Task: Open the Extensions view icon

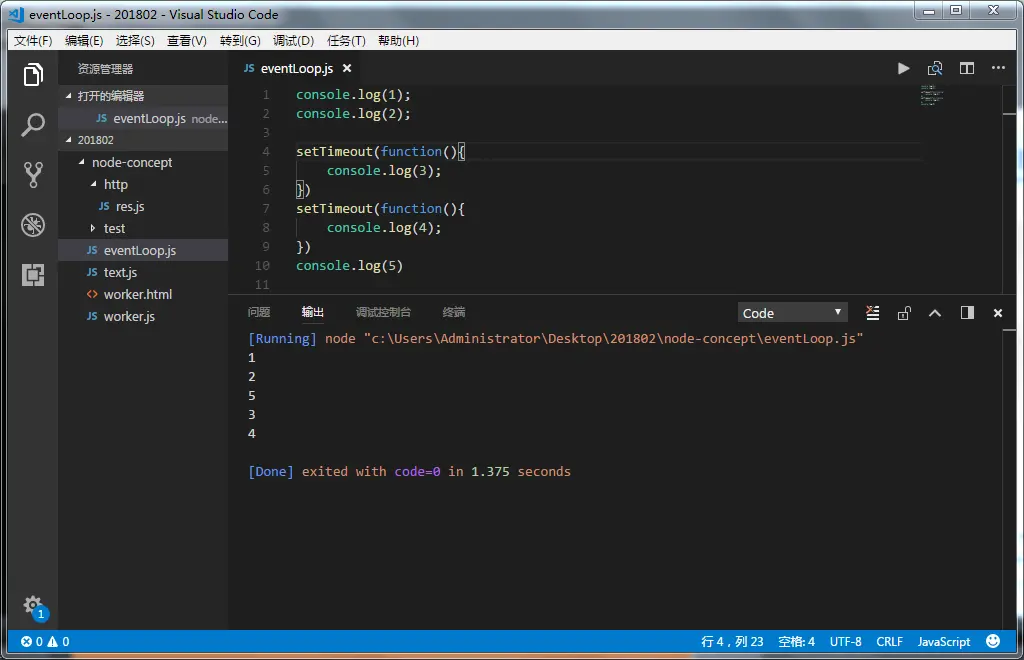Action: [x=33, y=275]
